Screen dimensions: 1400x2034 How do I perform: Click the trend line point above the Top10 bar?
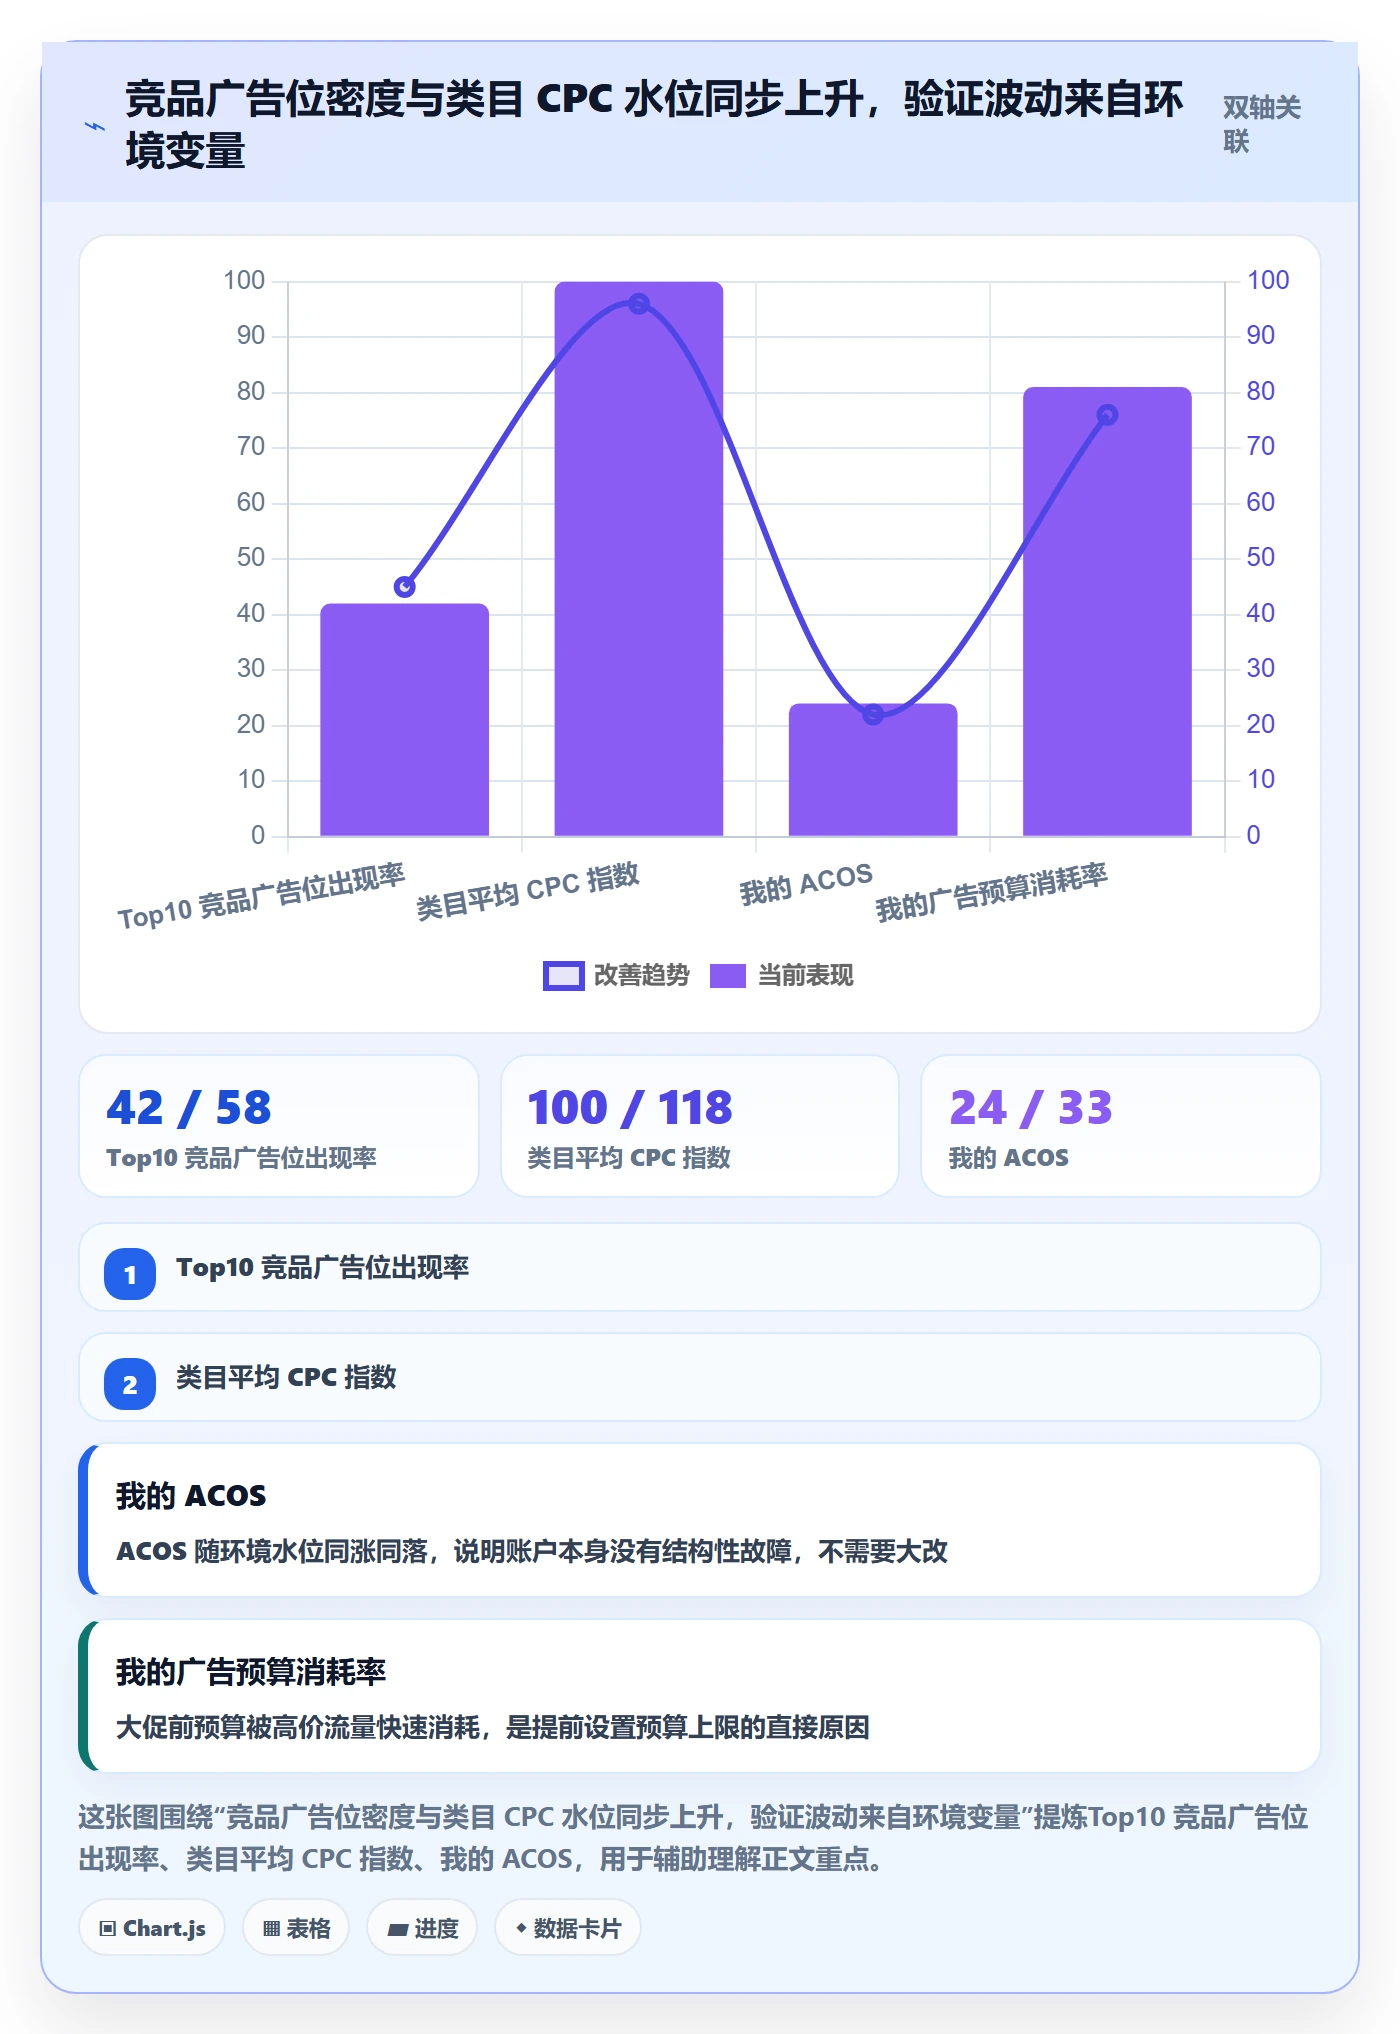click(x=404, y=587)
